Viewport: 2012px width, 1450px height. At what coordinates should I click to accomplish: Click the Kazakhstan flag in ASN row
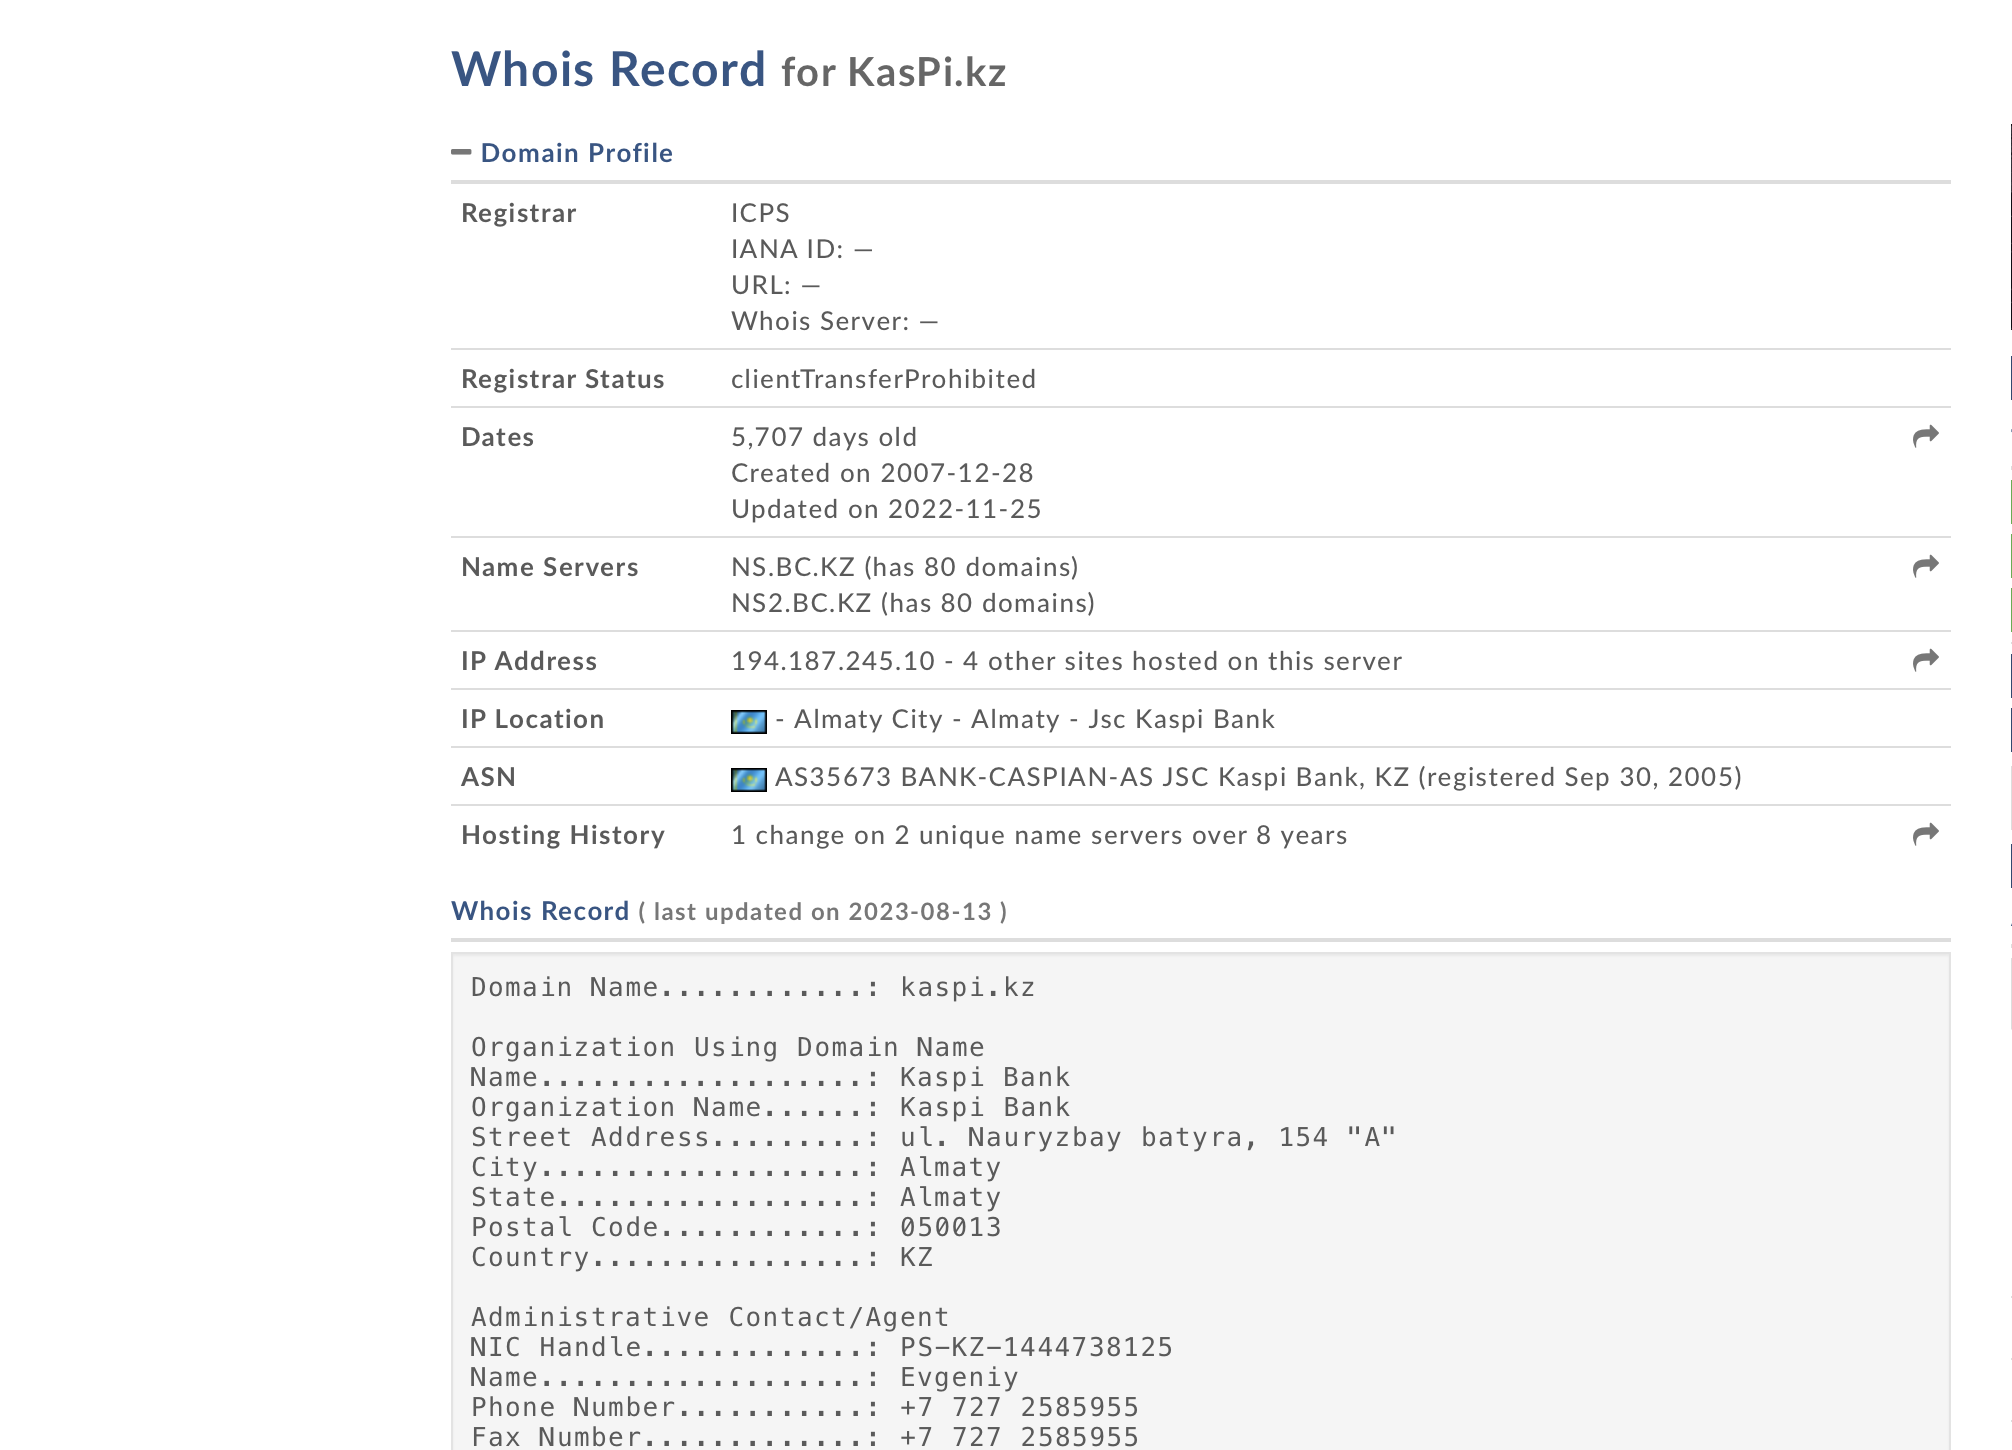click(749, 779)
